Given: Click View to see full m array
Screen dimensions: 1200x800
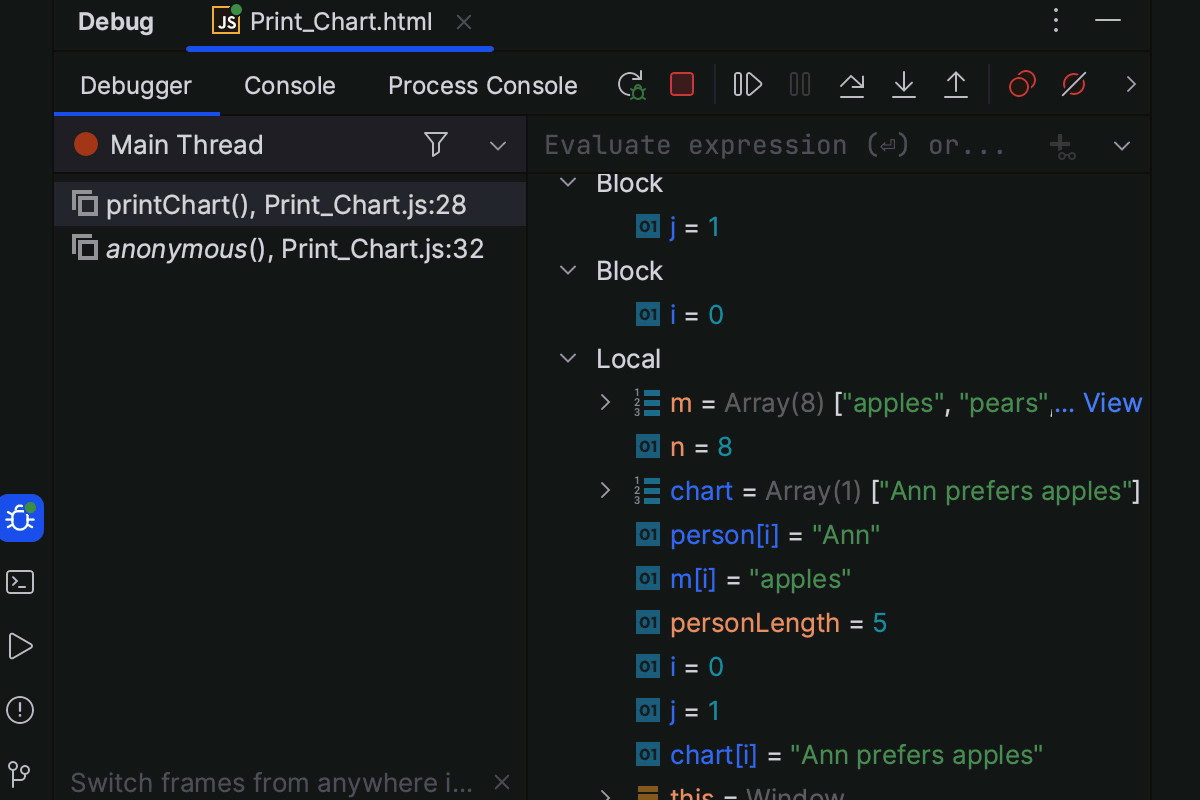Looking at the screenshot, I should point(1113,402).
